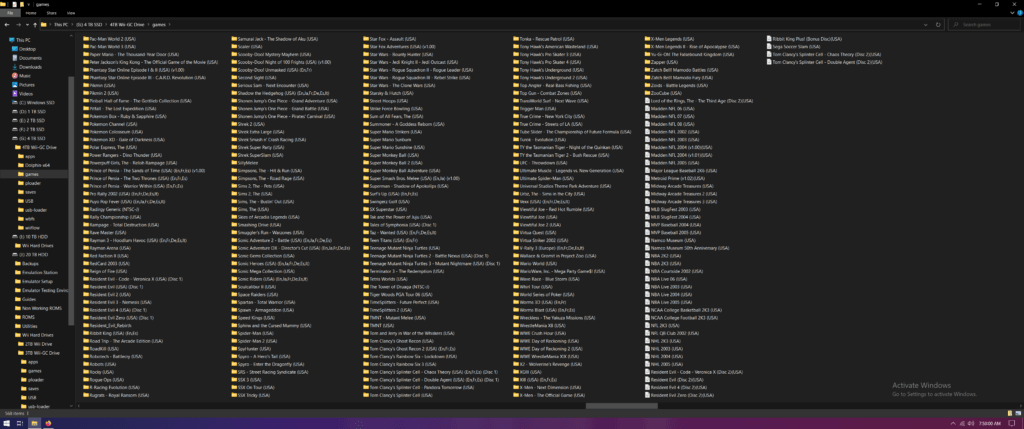Screen dimensions: 1024x429
Task: Select This PC in navigation pane
Action: click(x=18, y=40)
